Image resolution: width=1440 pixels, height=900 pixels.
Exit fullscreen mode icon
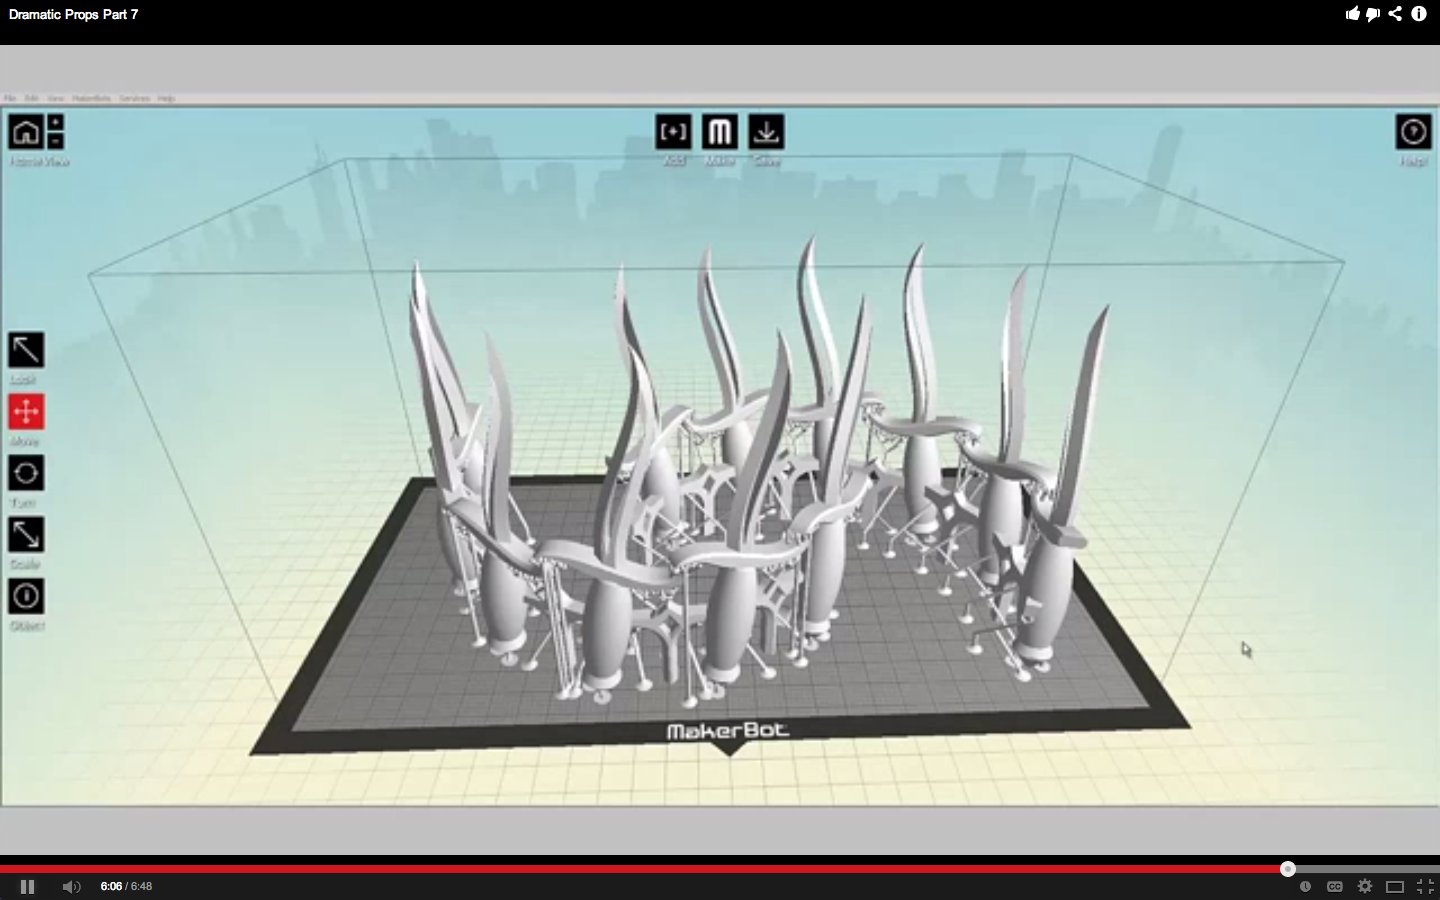(x=1425, y=886)
